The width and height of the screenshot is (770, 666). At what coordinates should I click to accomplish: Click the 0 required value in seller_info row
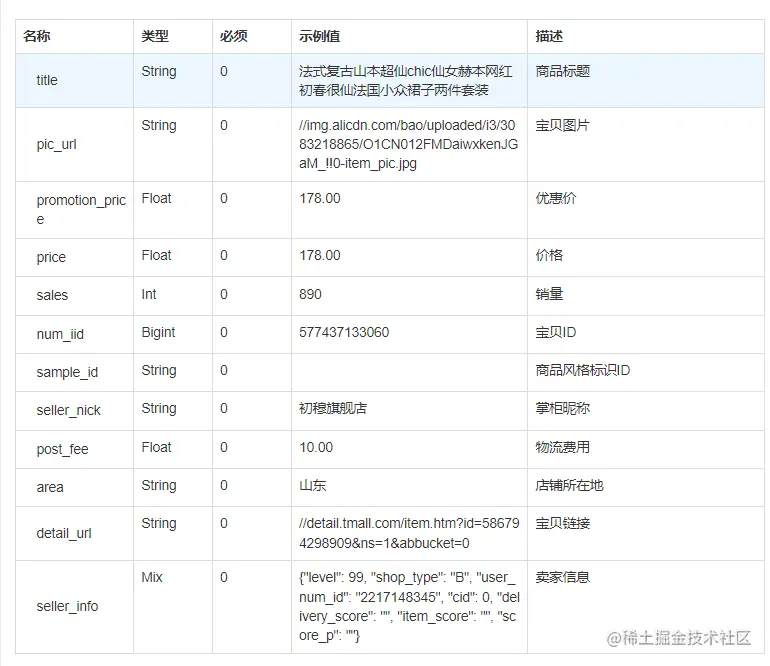click(224, 578)
